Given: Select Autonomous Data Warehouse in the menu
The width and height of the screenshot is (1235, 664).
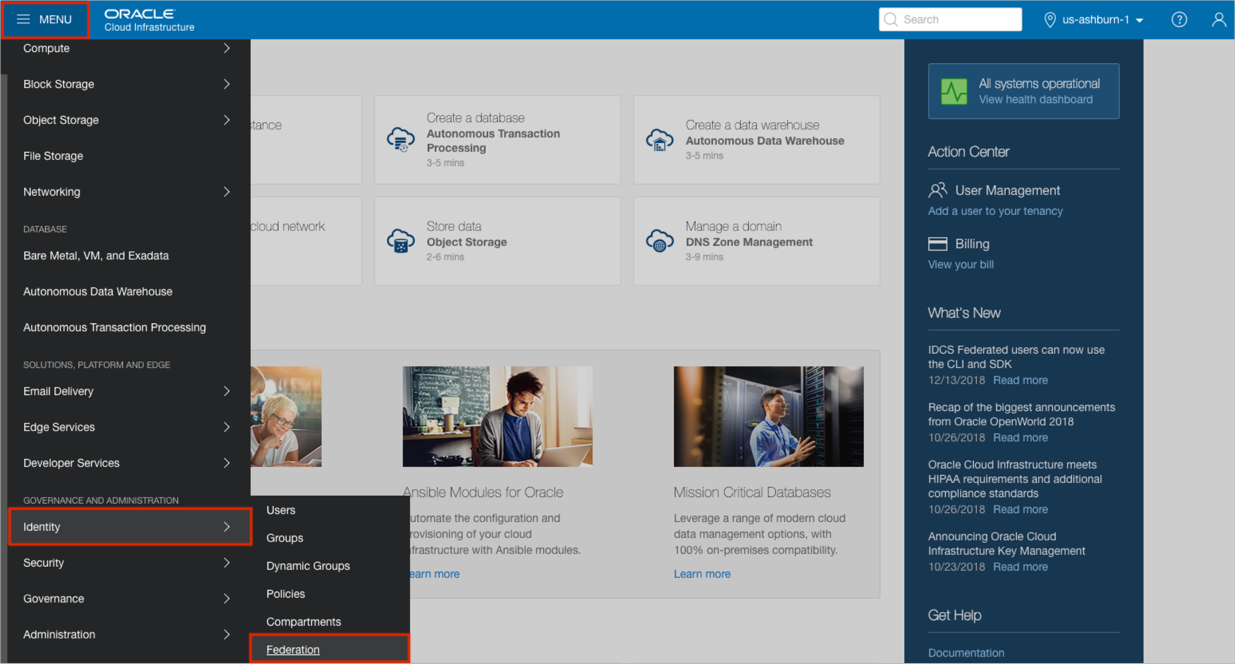Looking at the screenshot, I should (98, 292).
